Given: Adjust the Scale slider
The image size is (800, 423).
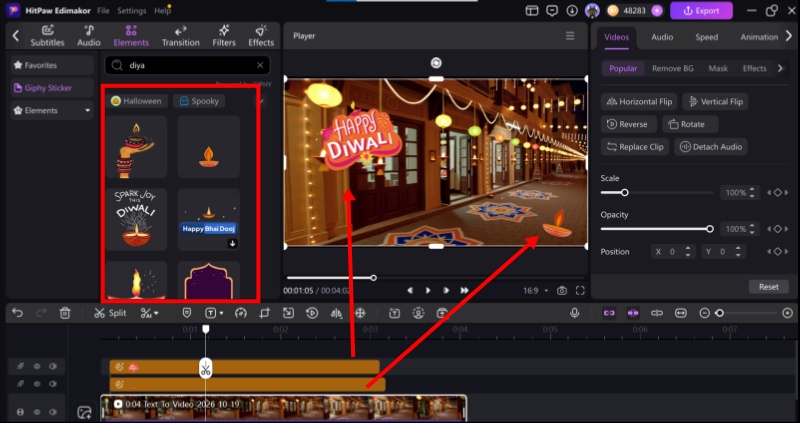Looking at the screenshot, I should (x=657, y=193).
